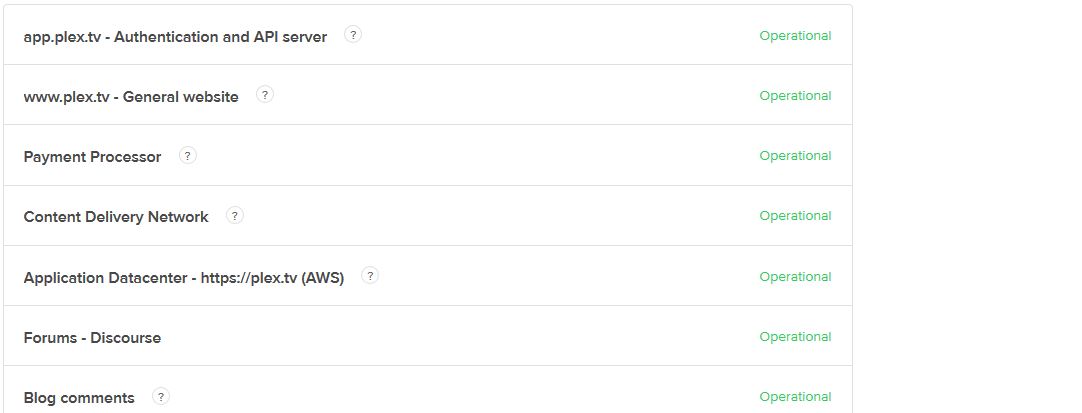The width and height of the screenshot is (1082, 413).
Task: Click Operational status for Application Datacenter row
Action: [x=795, y=277]
